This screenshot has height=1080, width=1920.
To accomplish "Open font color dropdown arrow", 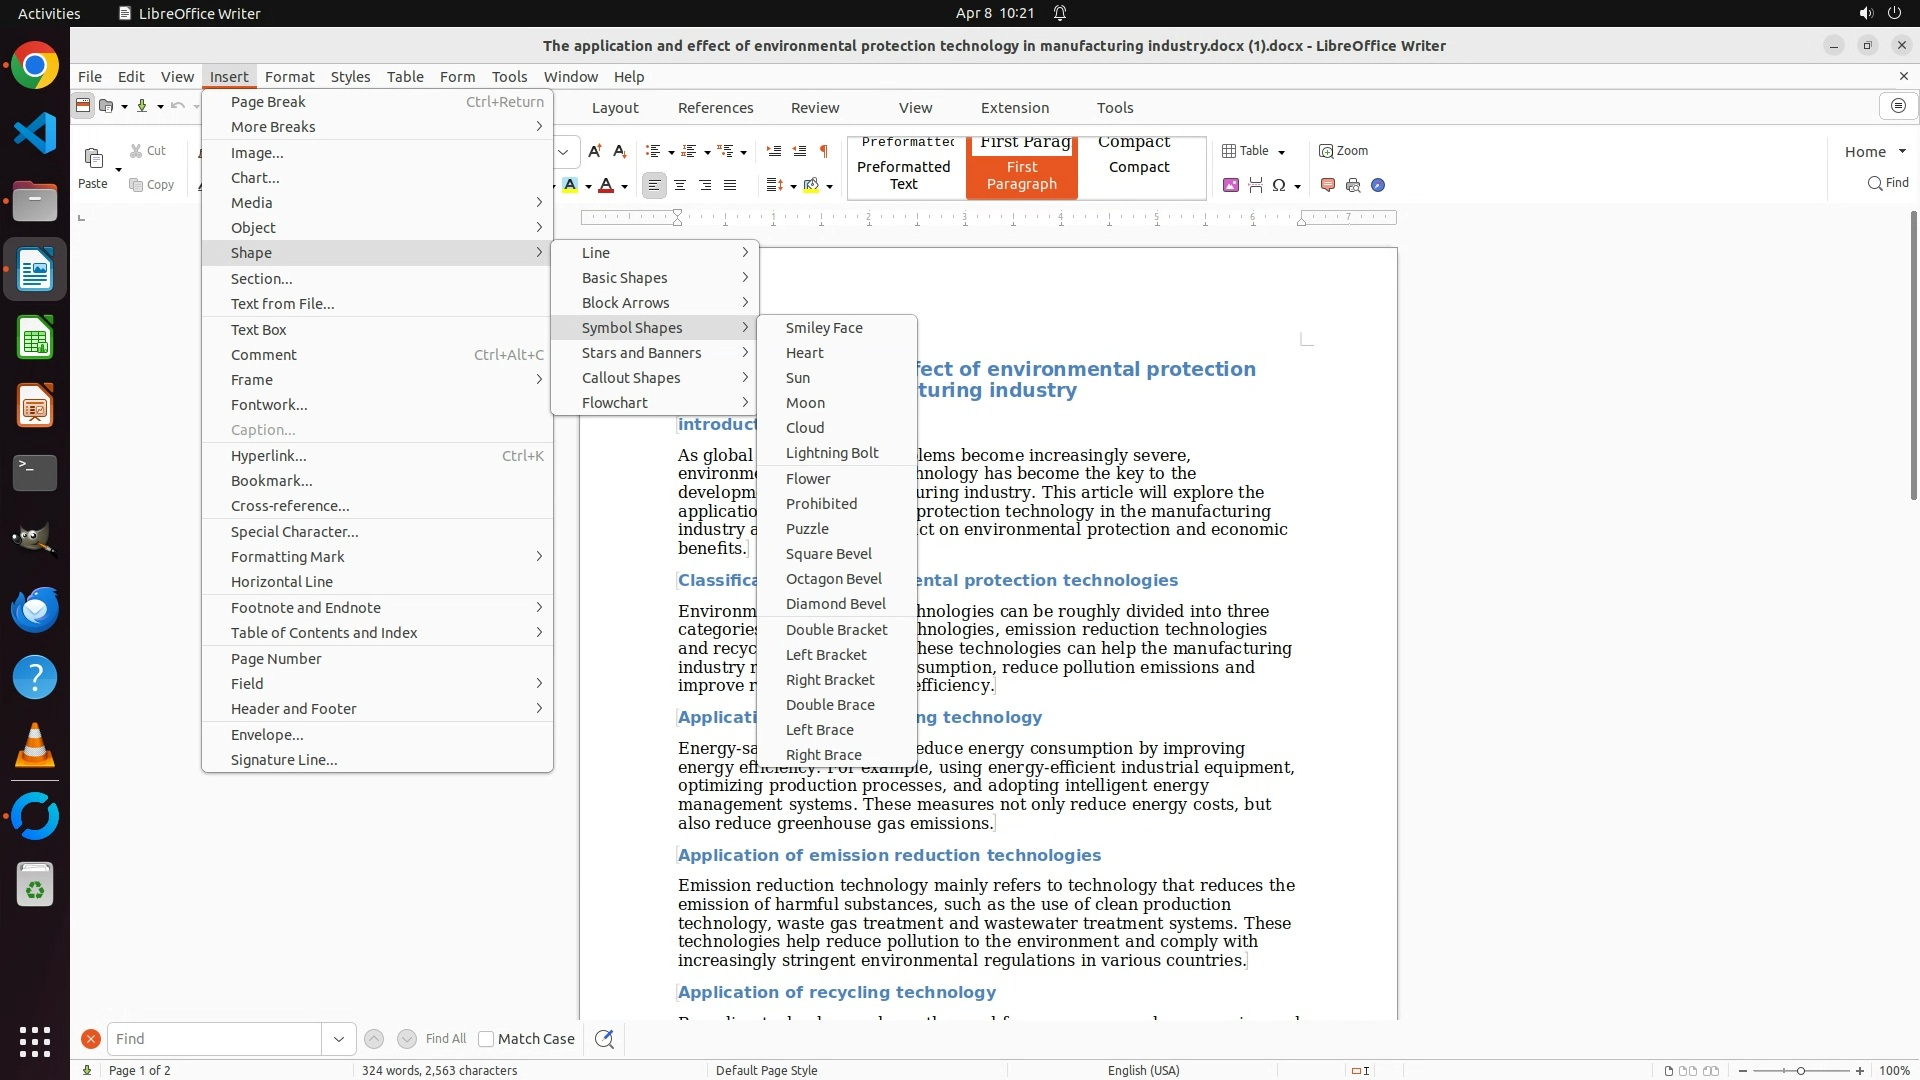I will 624,186.
